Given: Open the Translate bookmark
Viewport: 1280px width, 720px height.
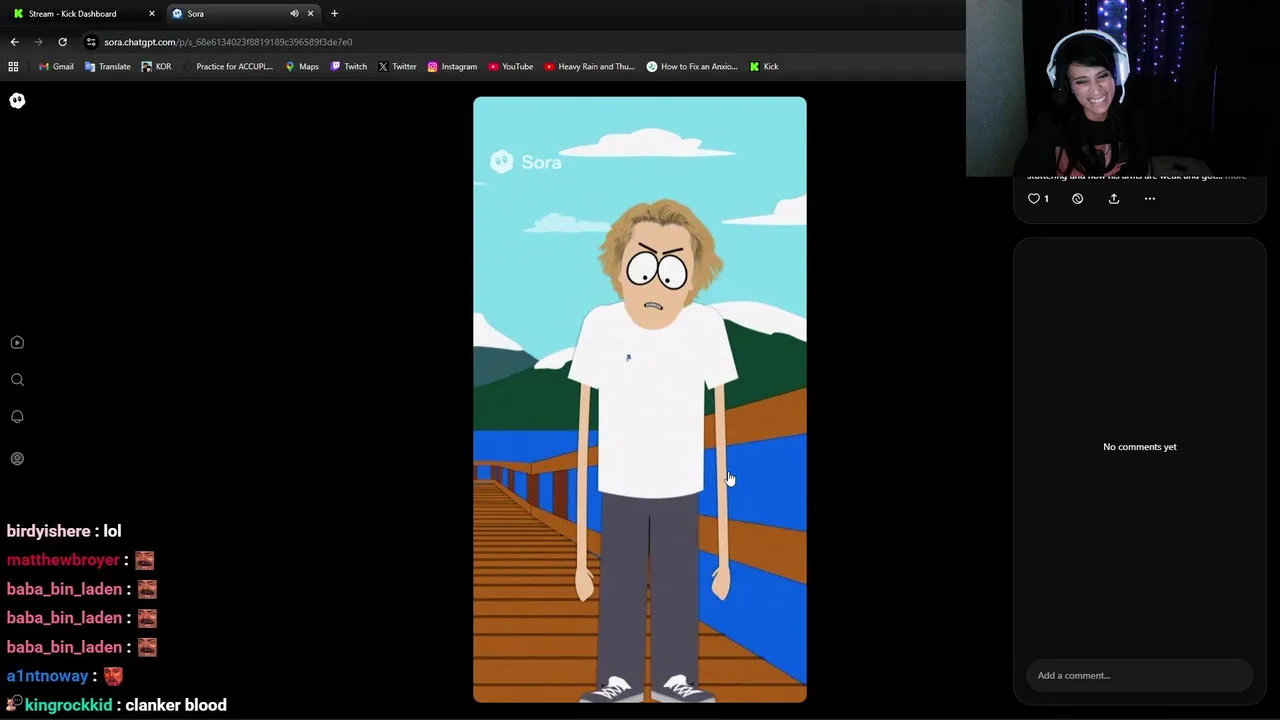Looking at the screenshot, I should [107, 67].
